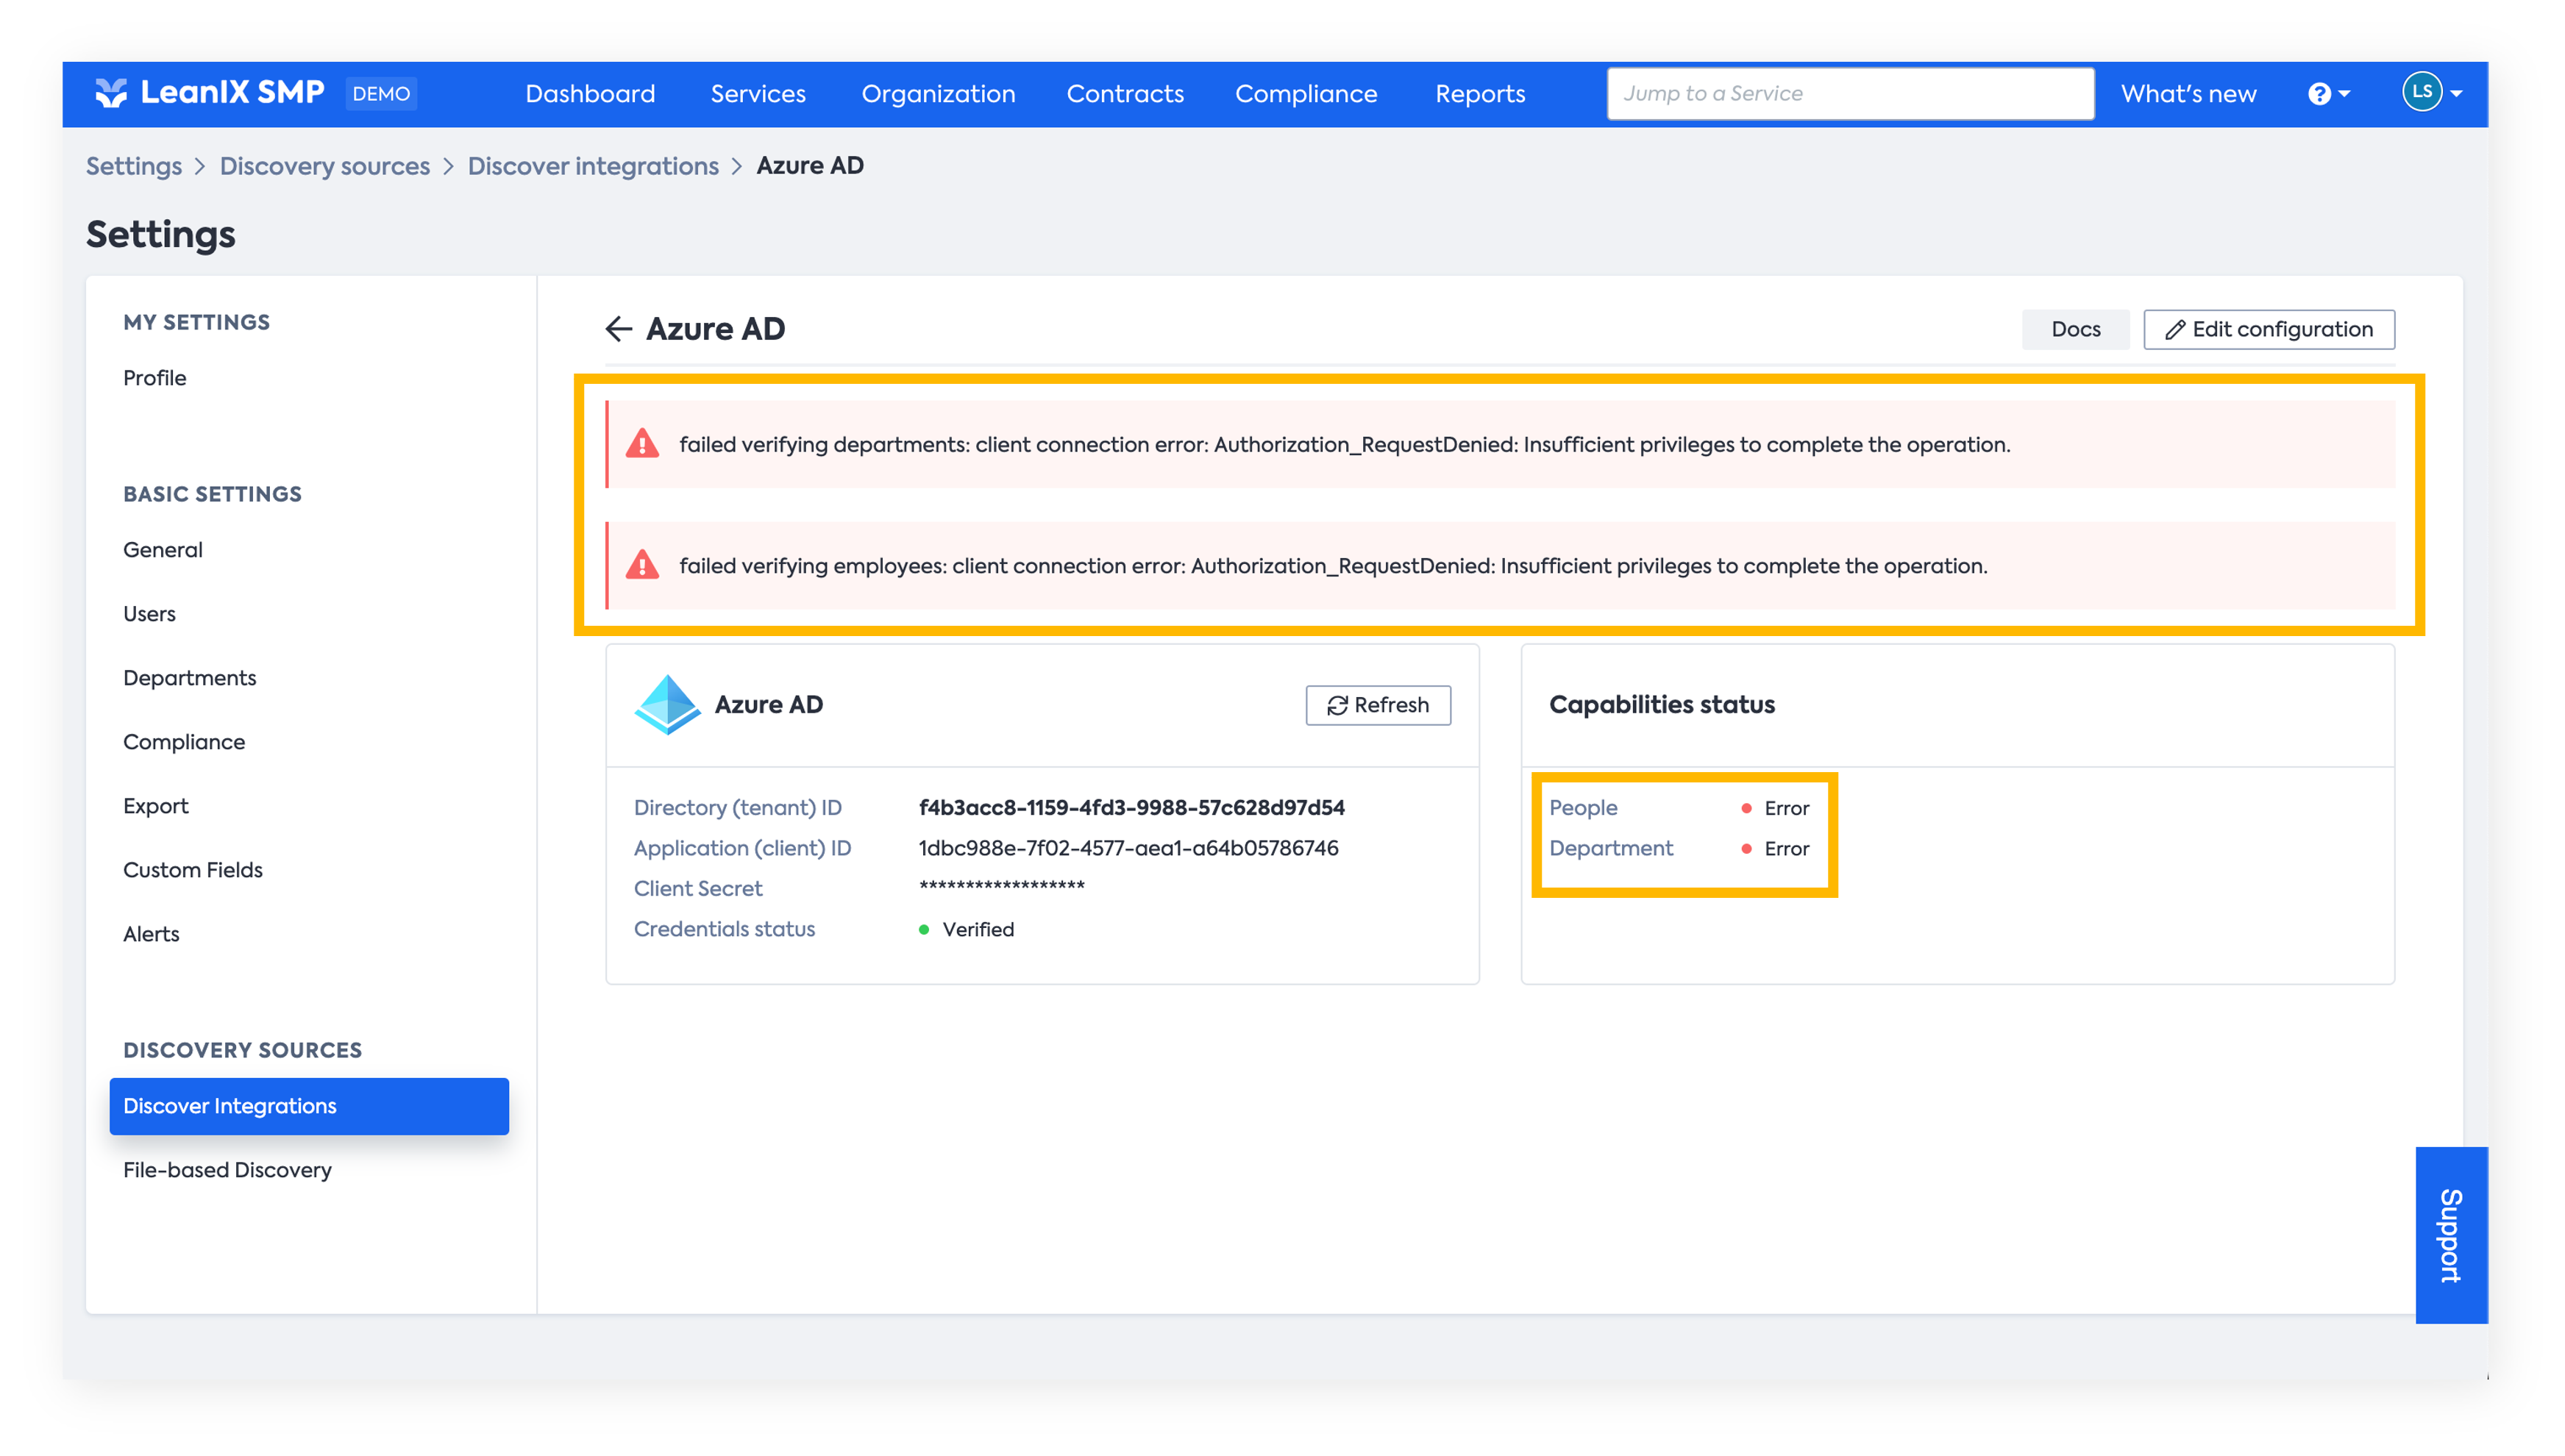The width and height of the screenshot is (2565, 1456).
Task: Select Compliance in the sidebar
Action: coord(184,742)
